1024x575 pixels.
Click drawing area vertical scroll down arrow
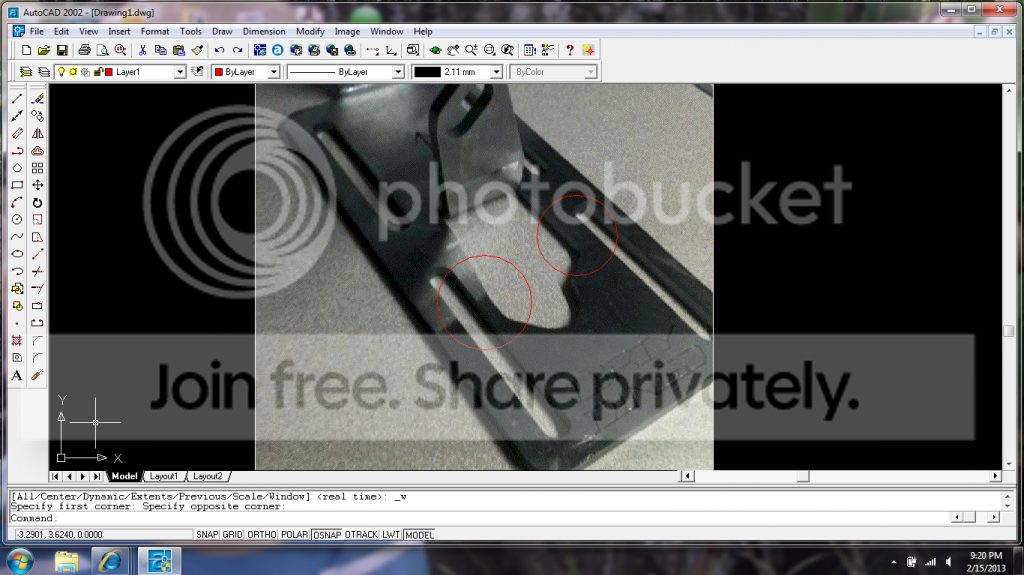1009,464
